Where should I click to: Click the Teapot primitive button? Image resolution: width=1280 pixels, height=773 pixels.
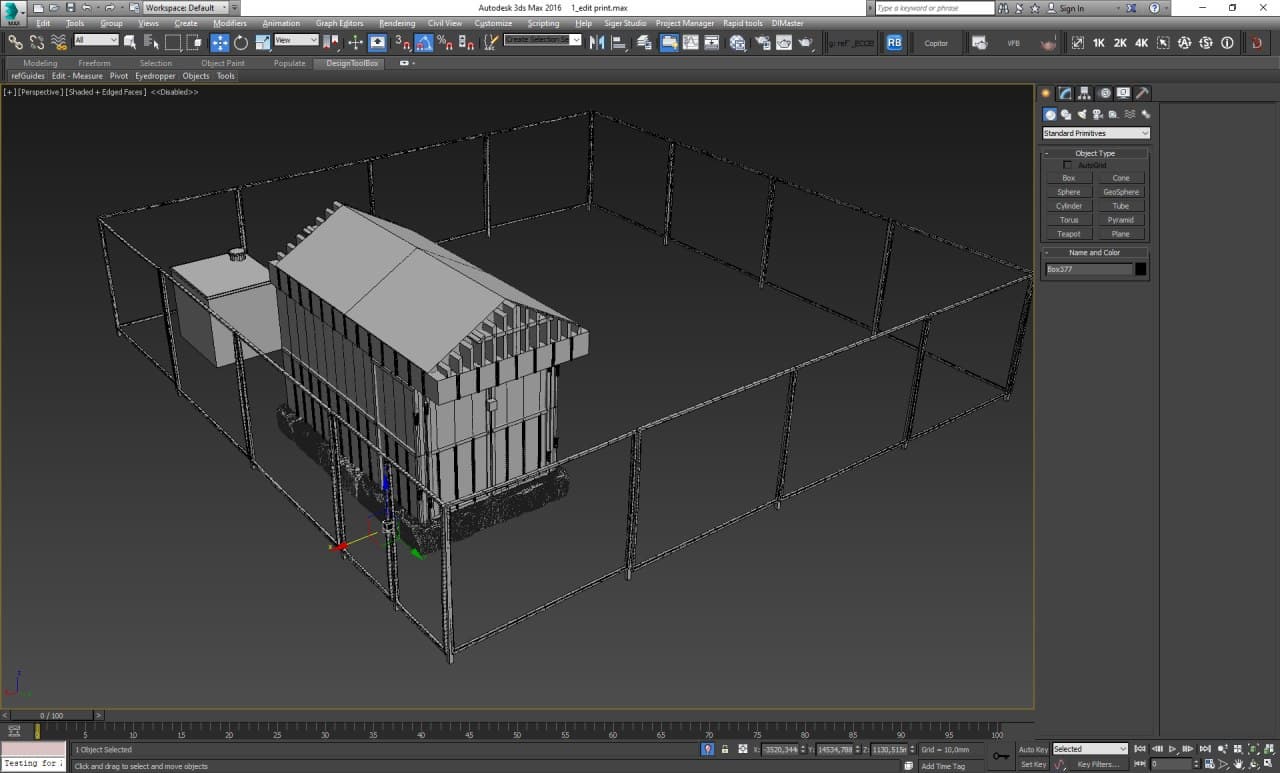point(1069,234)
